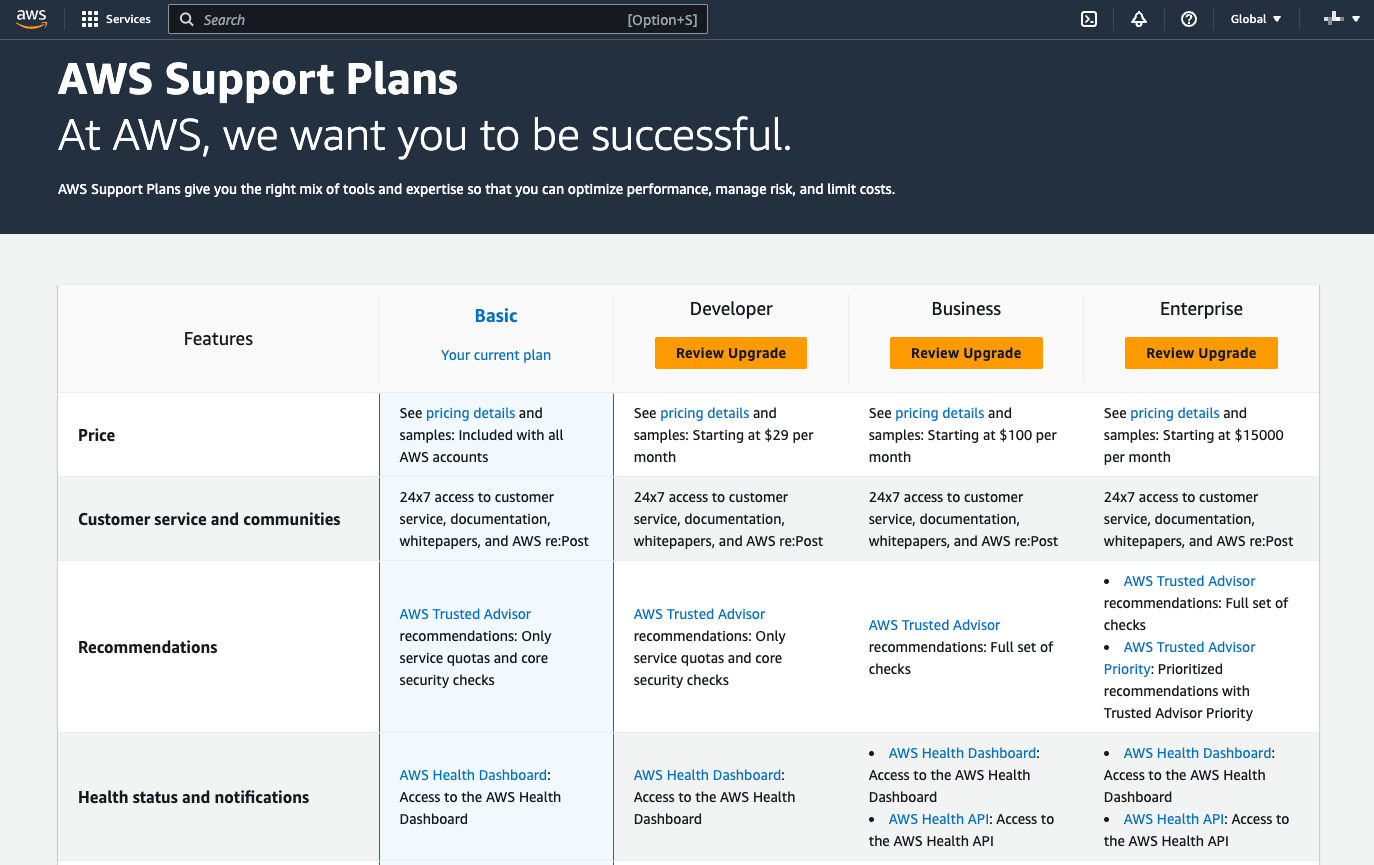
Task: View notifications bell icon
Action: pyautogui.click(x=1139, y=19)
